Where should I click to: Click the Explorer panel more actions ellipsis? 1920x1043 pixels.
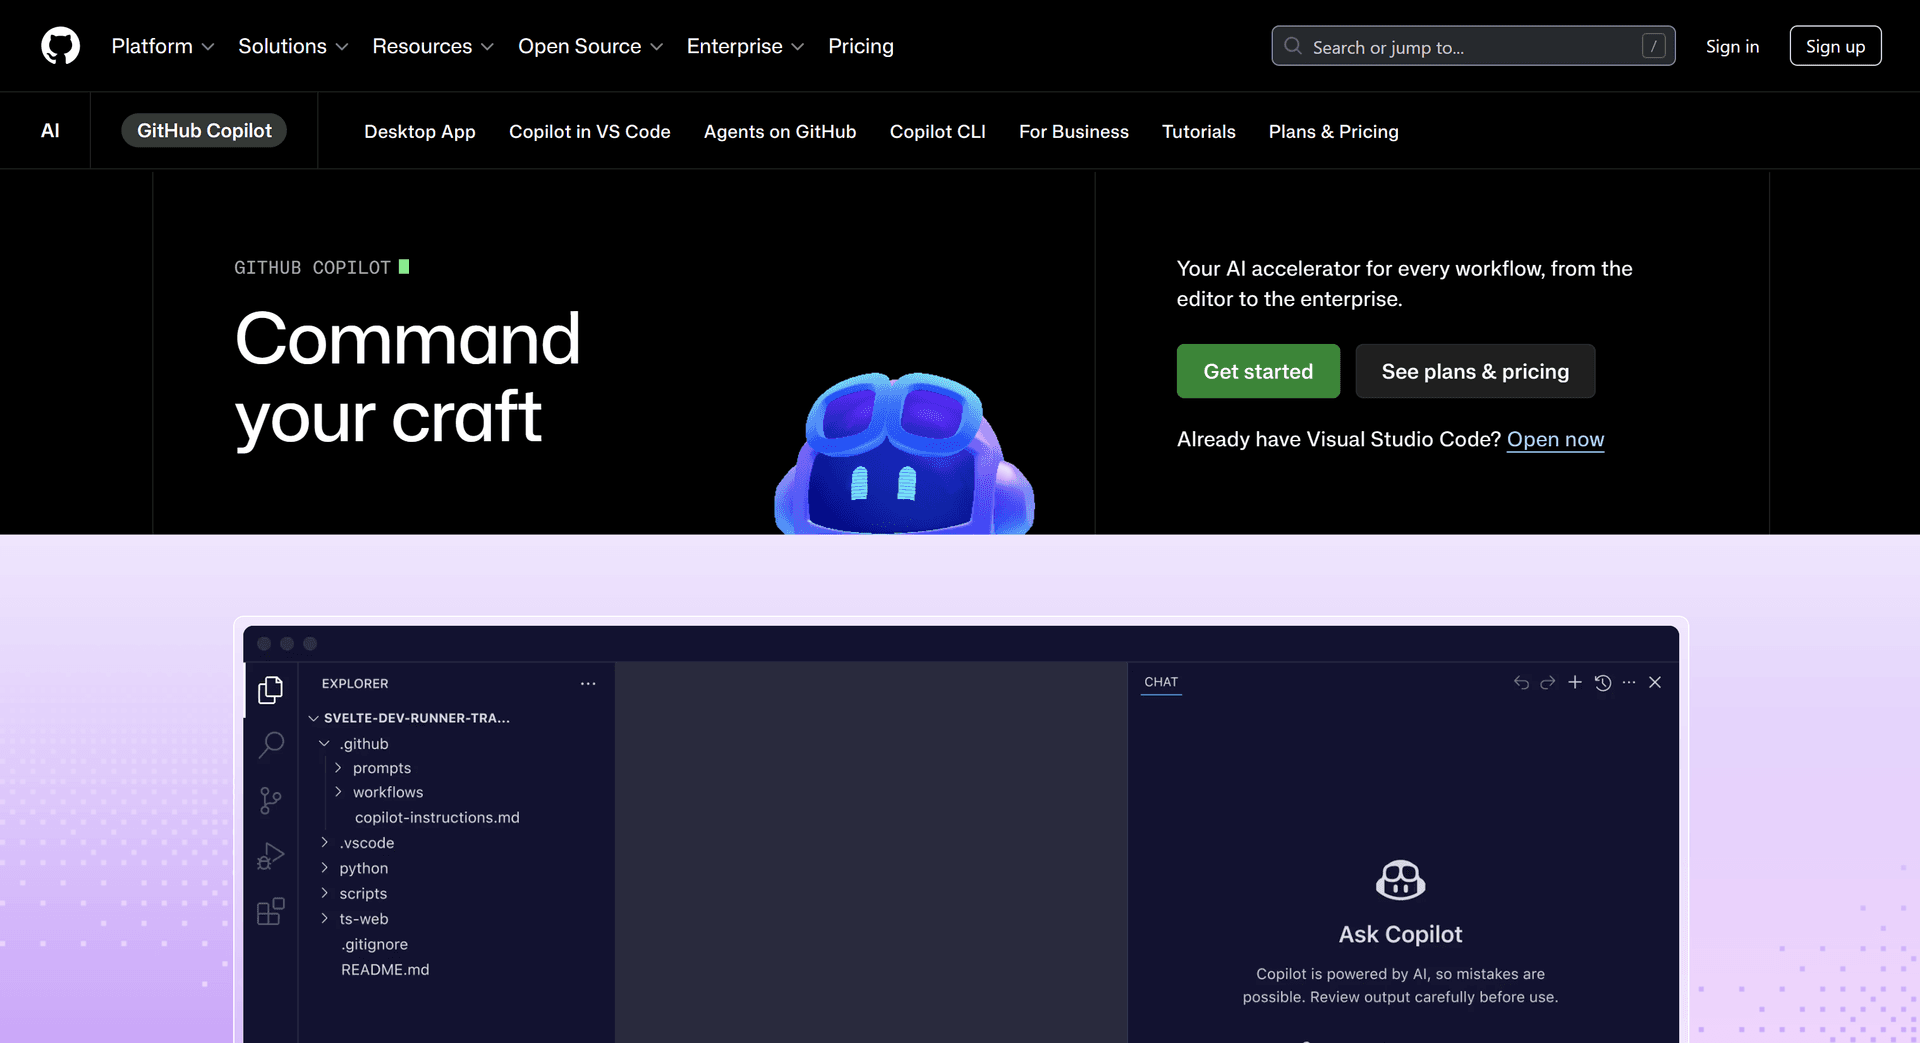tap(588, 684)
